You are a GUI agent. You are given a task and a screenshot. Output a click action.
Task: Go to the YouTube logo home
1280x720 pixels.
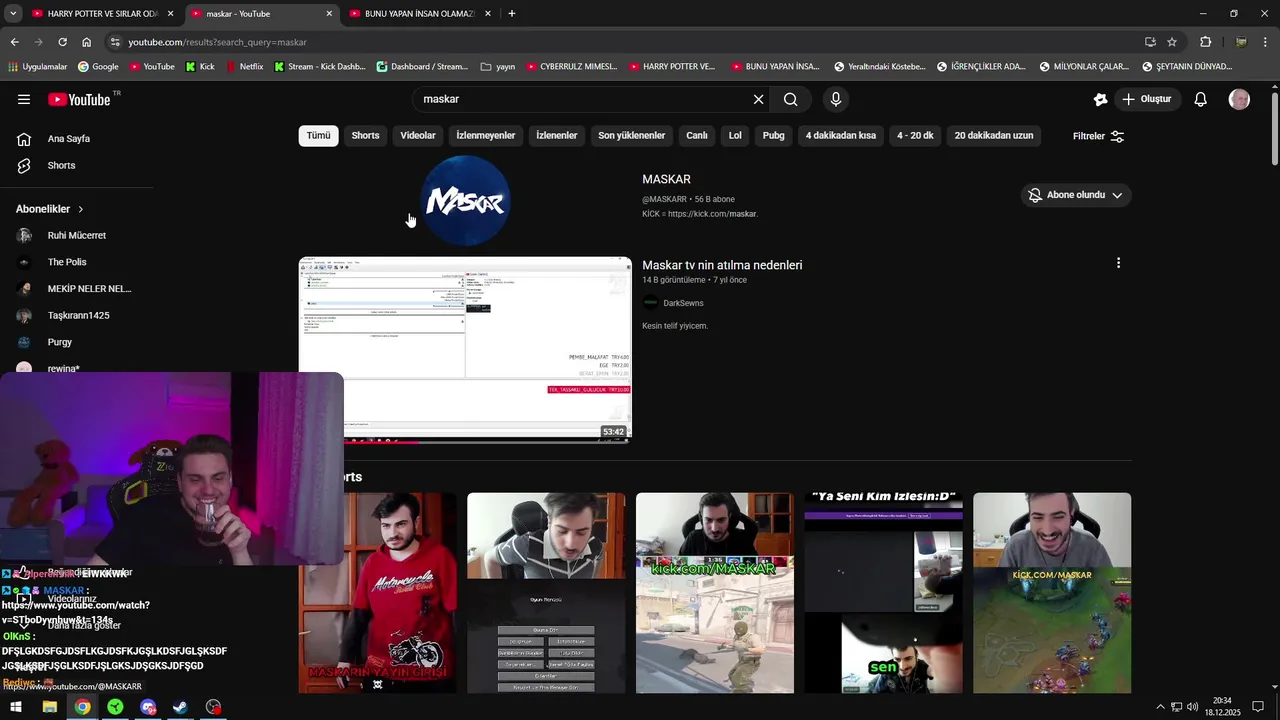79,99
